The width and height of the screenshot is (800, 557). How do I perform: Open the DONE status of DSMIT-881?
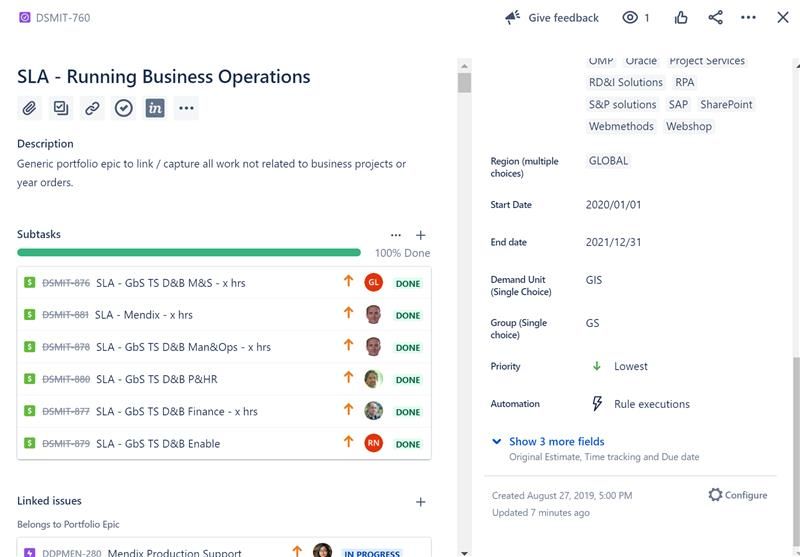coord(408,316)
